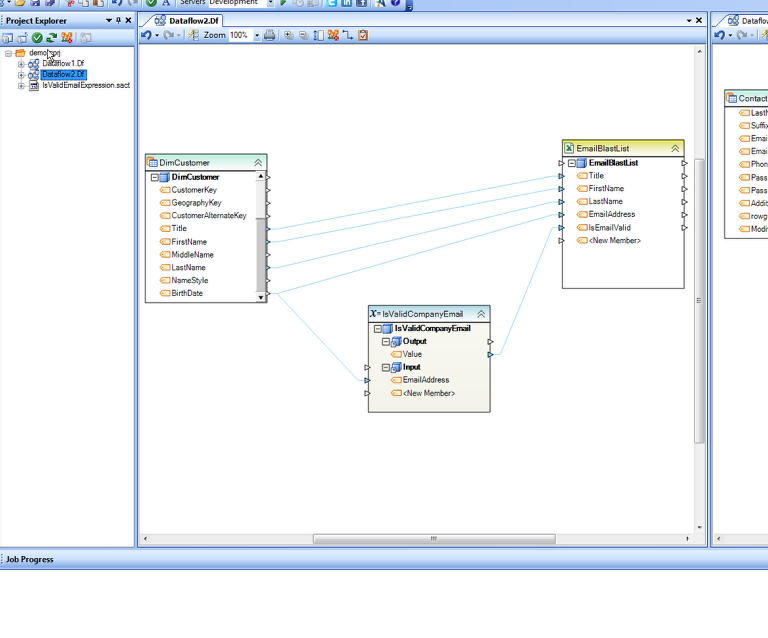
Task: Click the down arrow on the DimCustomer scrollbar
Action: coord(262,297)
